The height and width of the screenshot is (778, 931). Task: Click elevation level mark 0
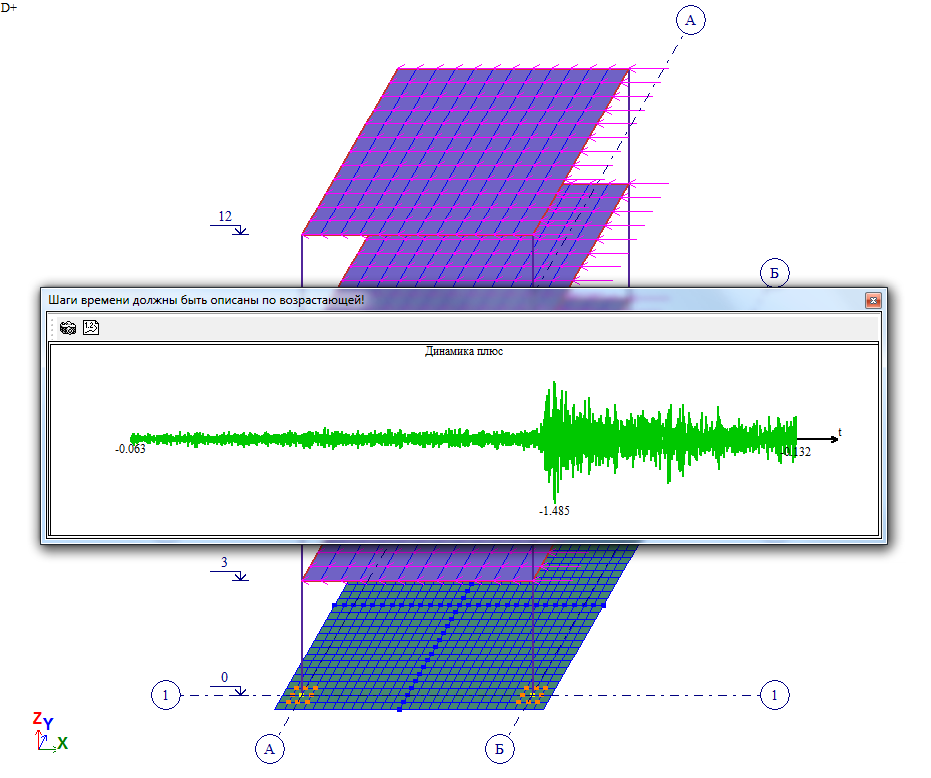click(225, 678)
